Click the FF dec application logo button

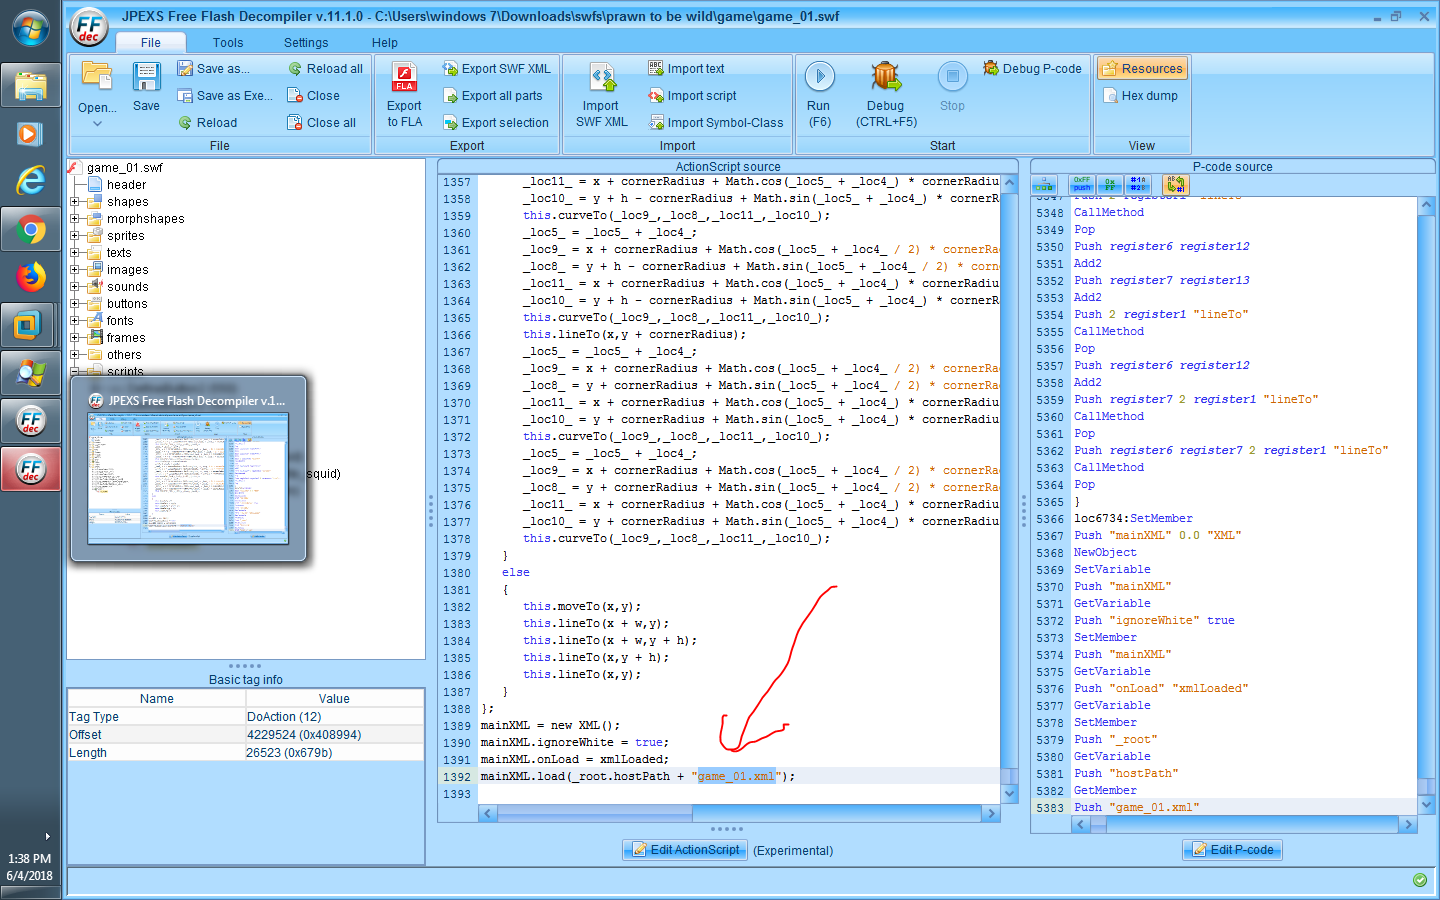coord(89,27)
